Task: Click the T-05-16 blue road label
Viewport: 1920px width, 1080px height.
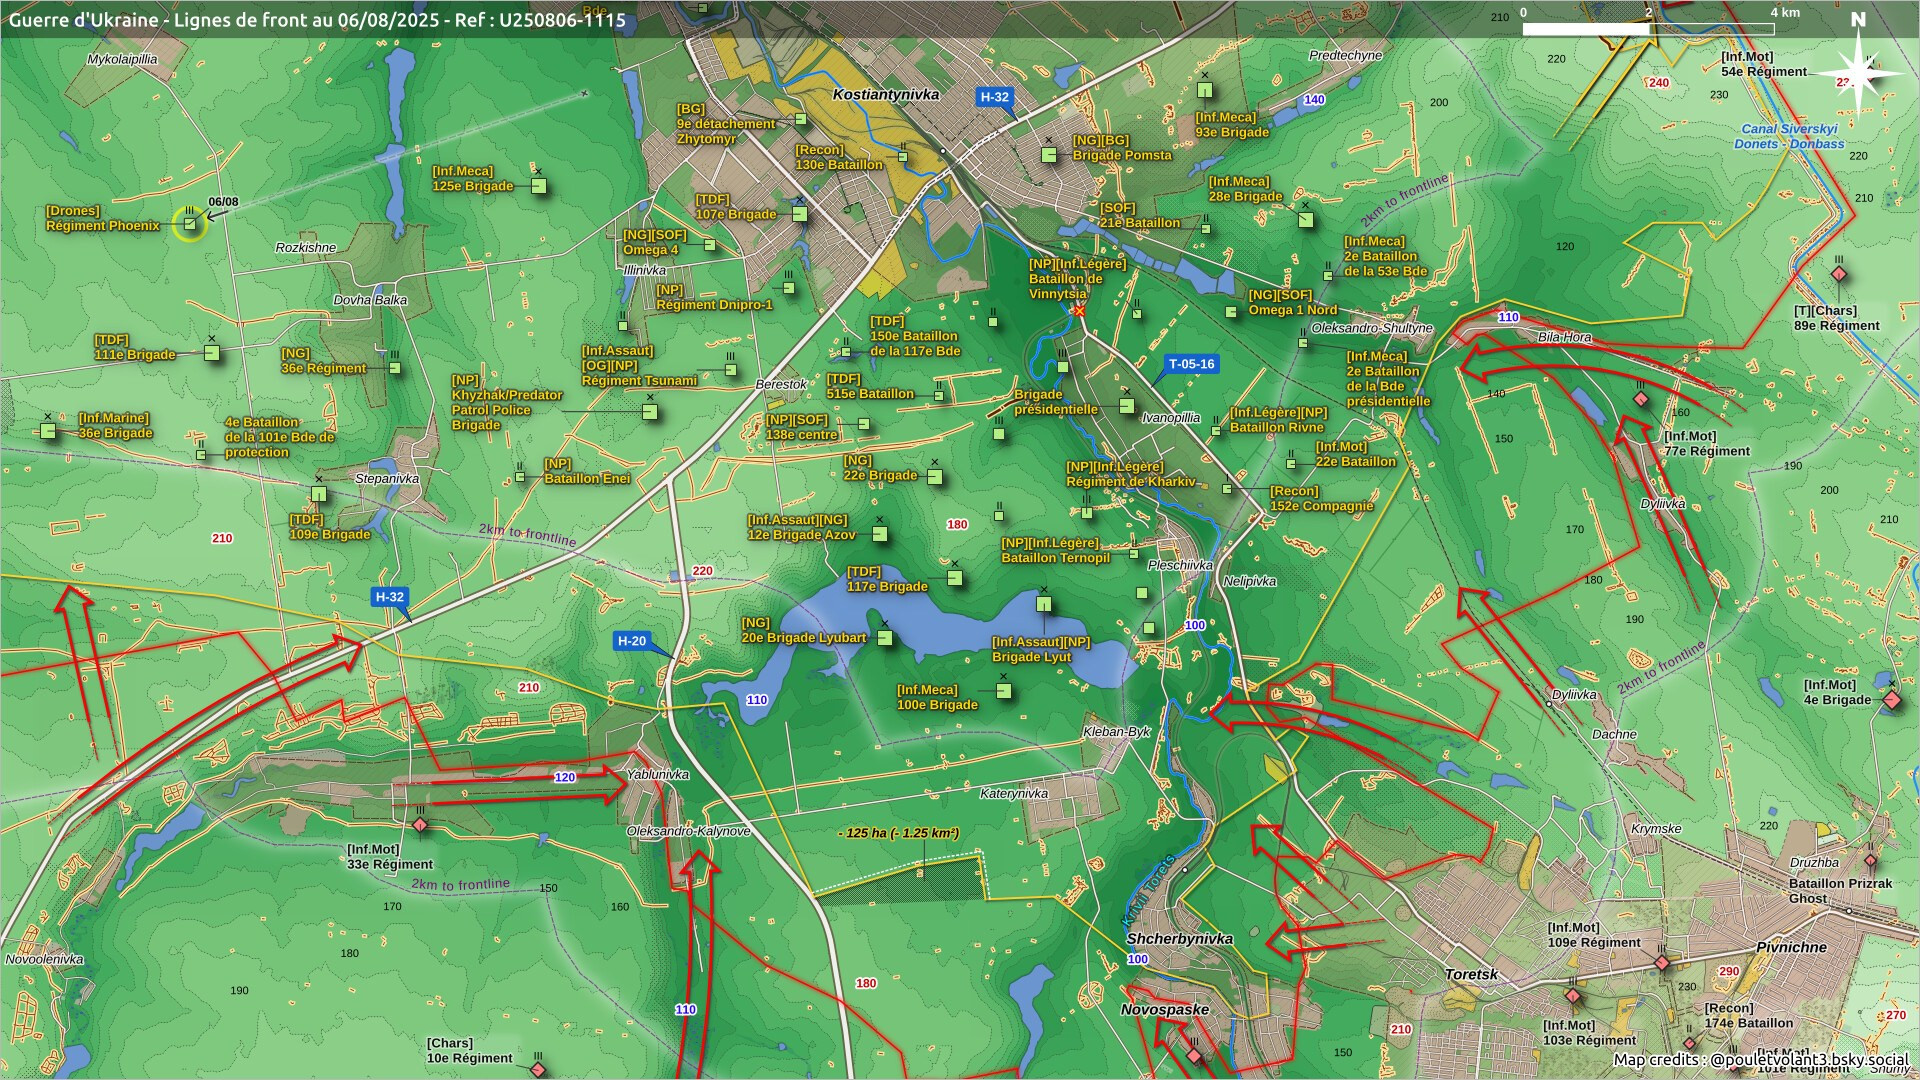Action: tap(1191, 364)
